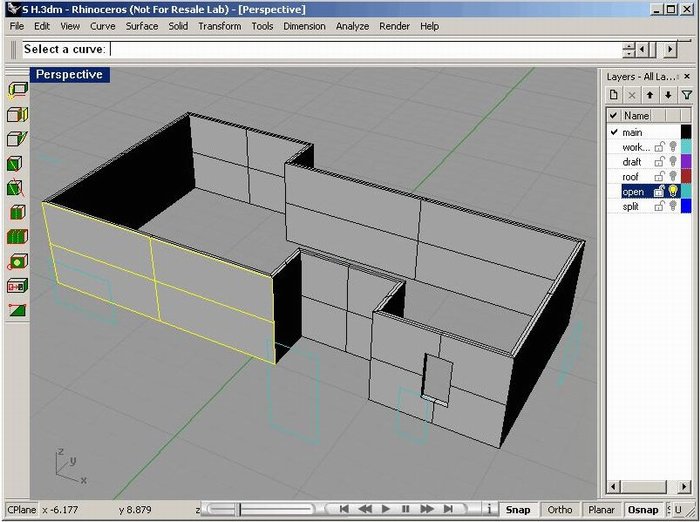Viewport: 700px width, 522px height.
Task: Click the Perspective viewport title
Action: [69, 74]
